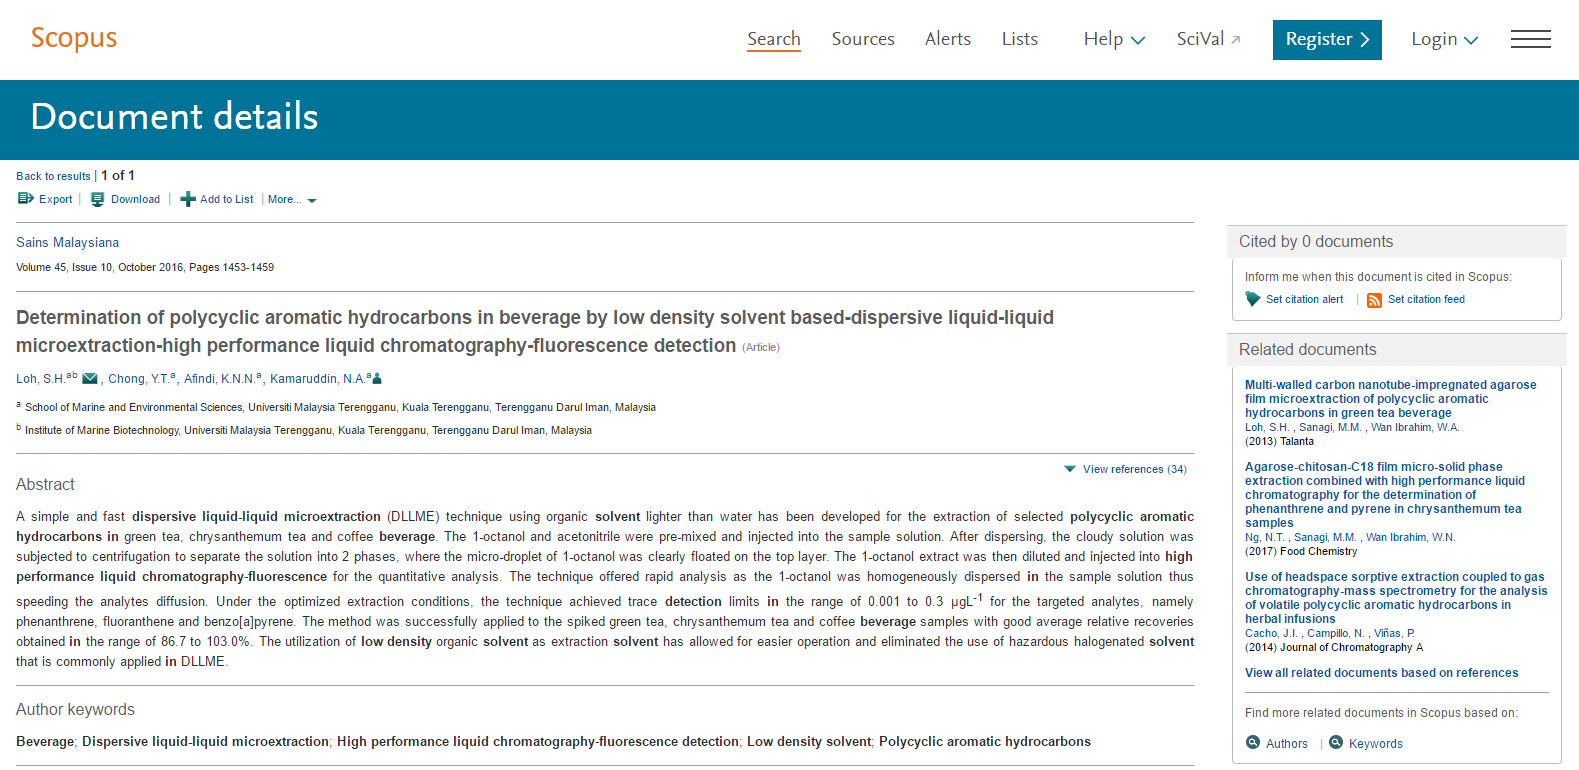The width and height of the screenshot is (1579, 770).
Task: Click the Back to results link
Action: click(x=53, y=176)
